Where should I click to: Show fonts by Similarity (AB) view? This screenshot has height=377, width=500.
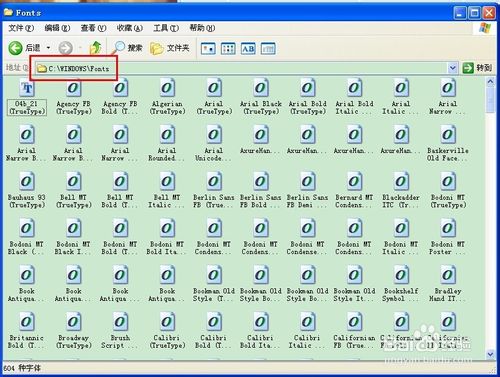tap(248, 49)
